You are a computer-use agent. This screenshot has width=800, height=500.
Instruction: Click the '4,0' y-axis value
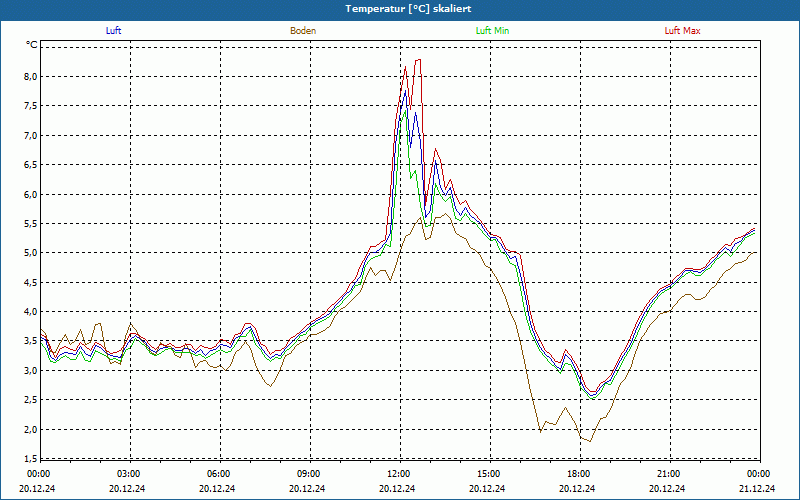tap(31, 312)
